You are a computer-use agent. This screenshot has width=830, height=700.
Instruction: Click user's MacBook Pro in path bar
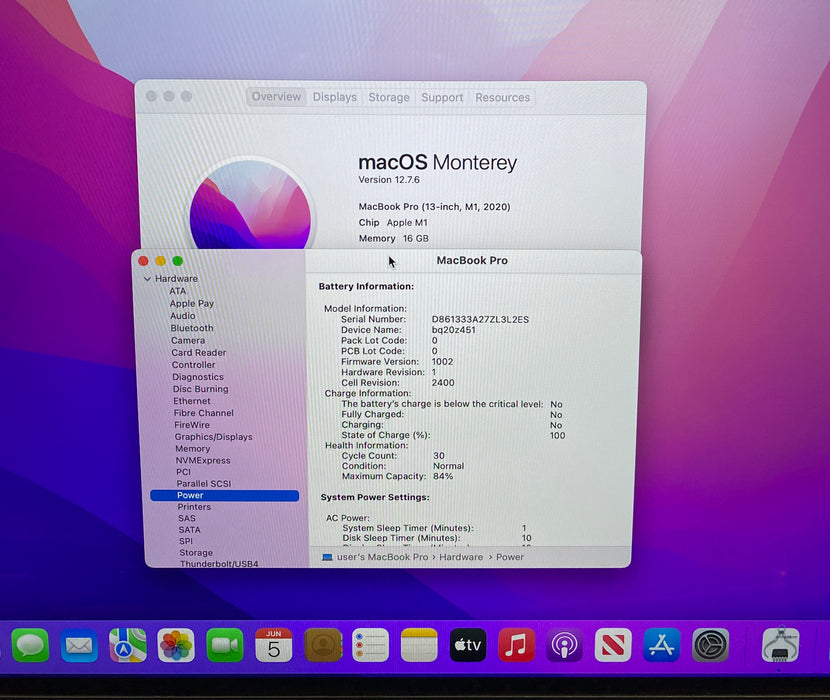(x=382, y=557)
